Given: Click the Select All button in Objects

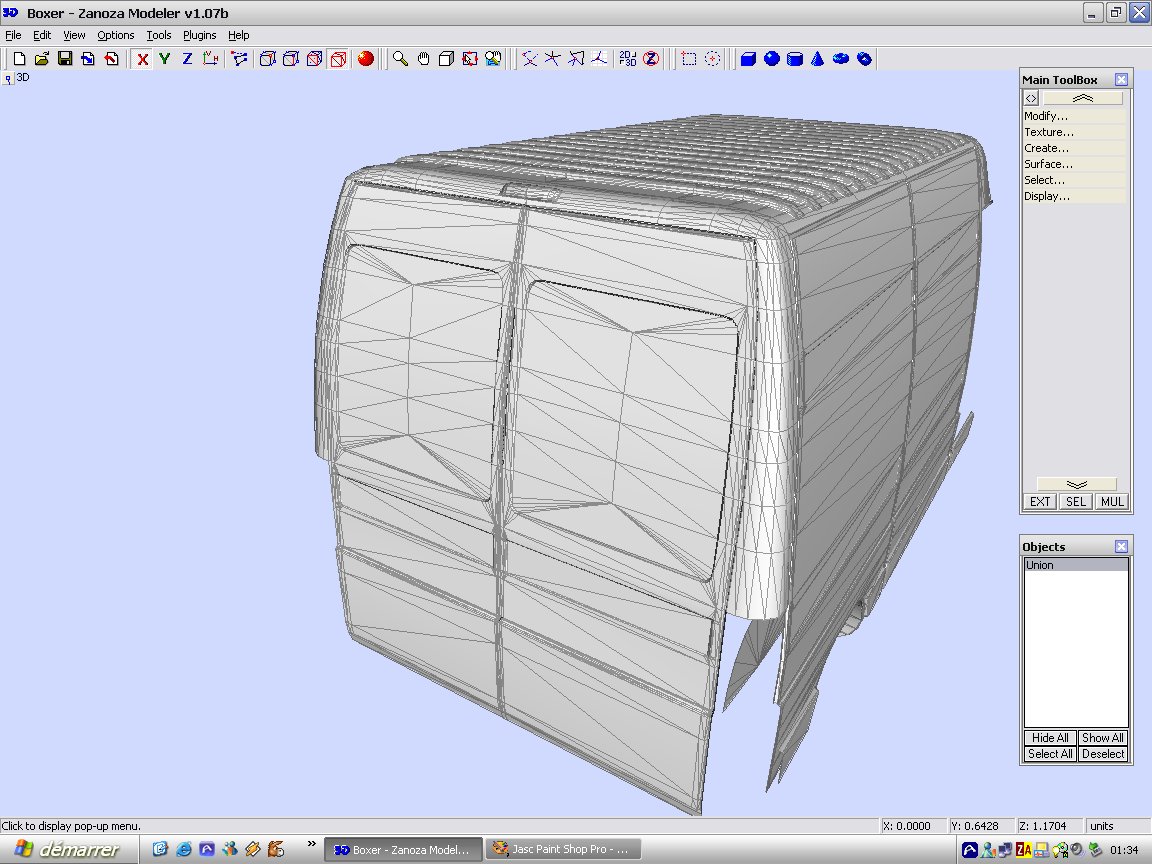Looking at the screenshot, I should click(x=1050, y=754).
